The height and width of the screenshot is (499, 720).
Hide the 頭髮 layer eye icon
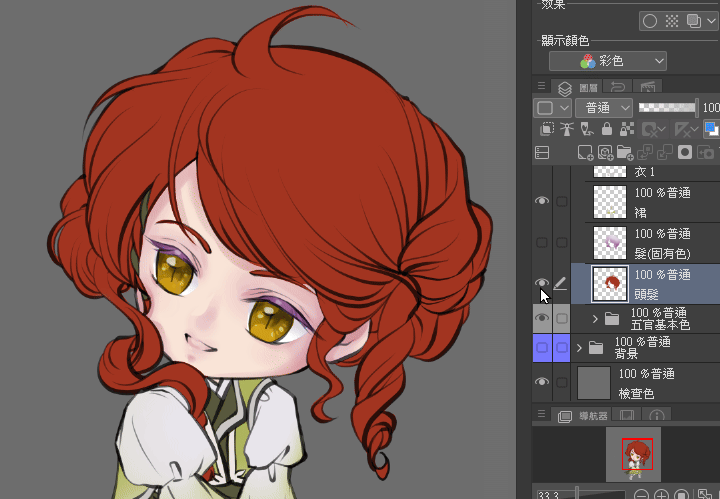point(542,282)
